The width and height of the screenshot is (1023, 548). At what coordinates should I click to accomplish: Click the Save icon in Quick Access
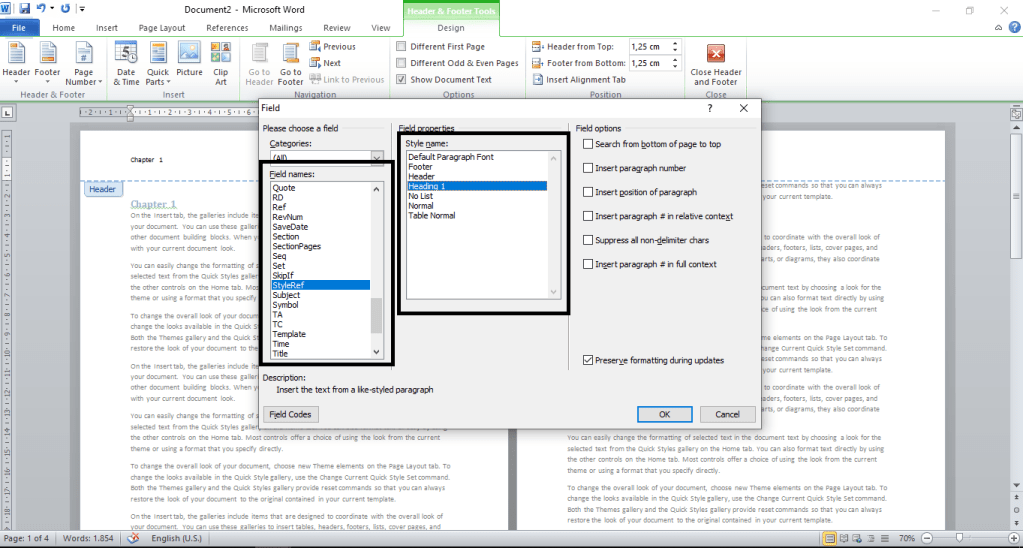(24, 9)
